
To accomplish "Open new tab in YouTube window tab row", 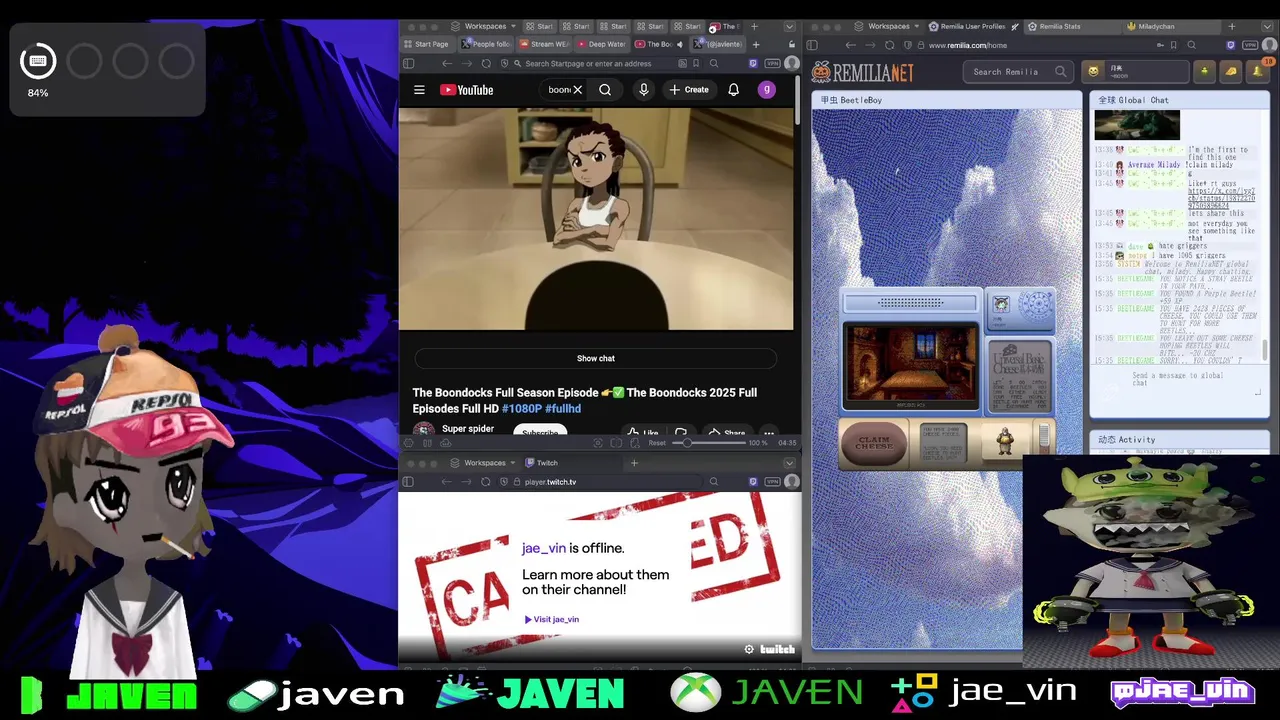I will pyautogui.click(x=756, y=44).
